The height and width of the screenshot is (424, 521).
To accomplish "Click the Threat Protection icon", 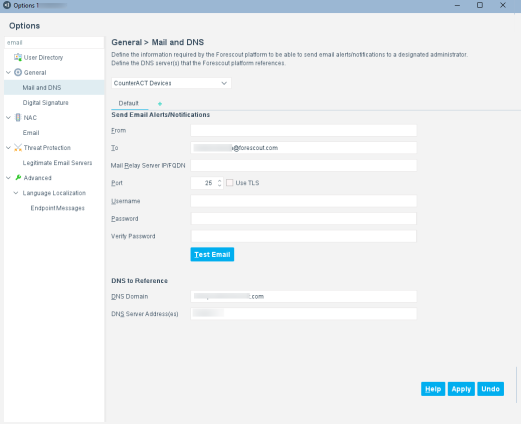I will click(18, 147).
